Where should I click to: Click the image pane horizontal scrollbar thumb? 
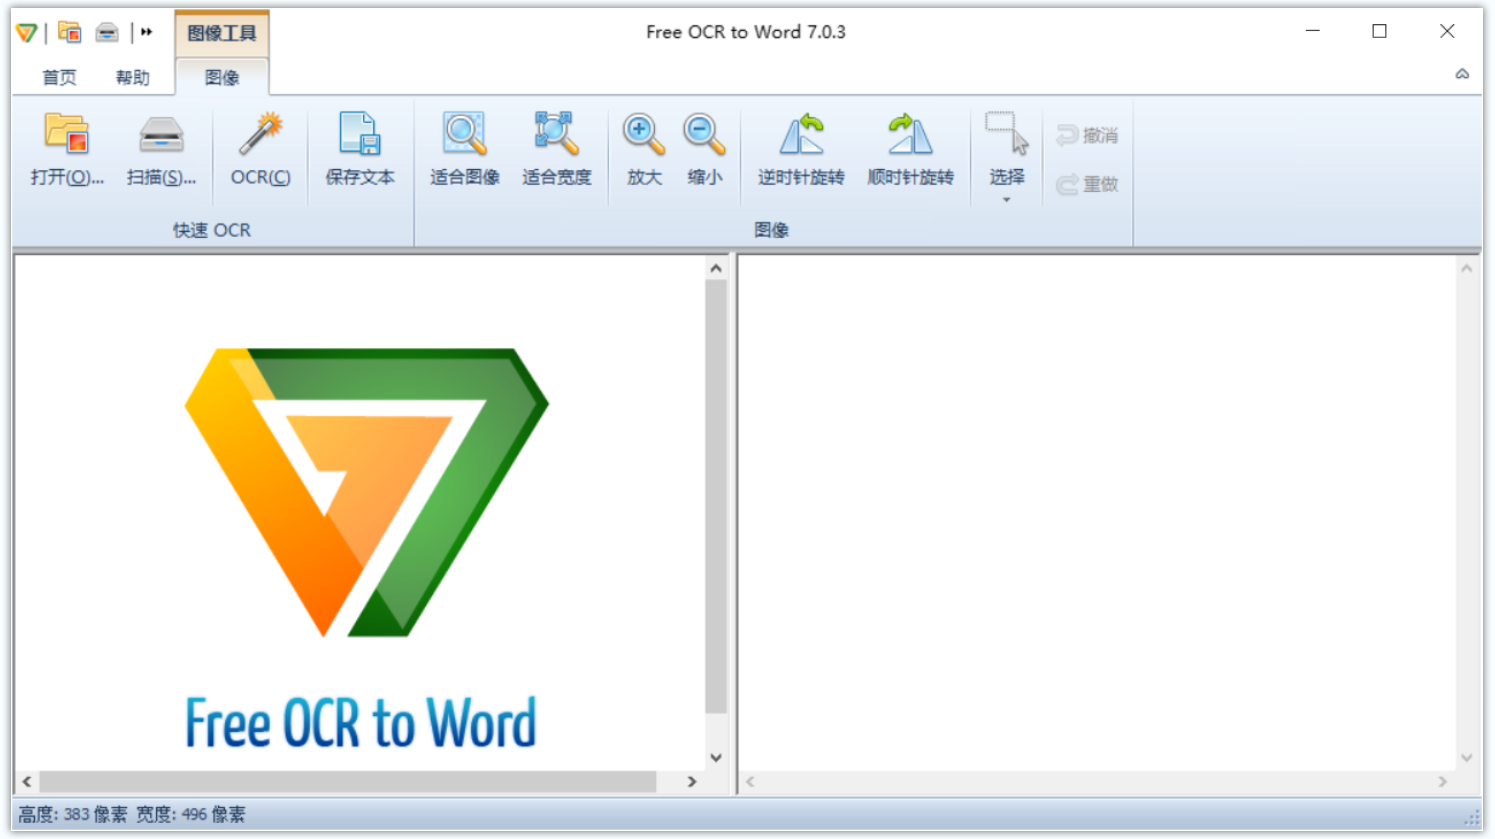point(348,782)
